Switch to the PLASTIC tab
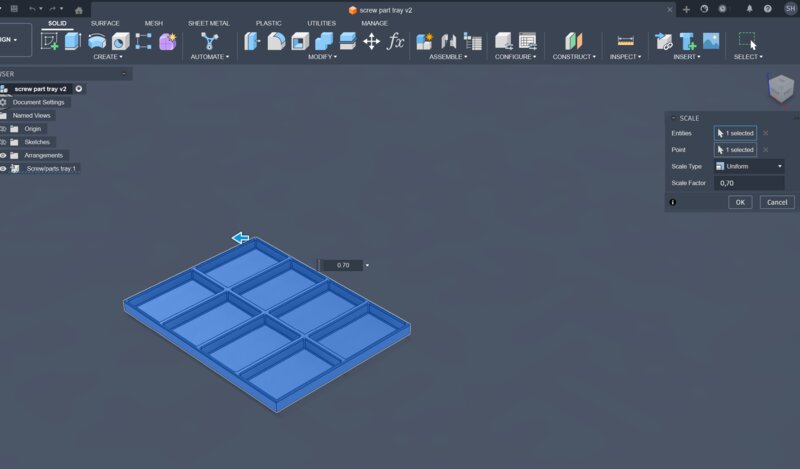 click(268, 23)
